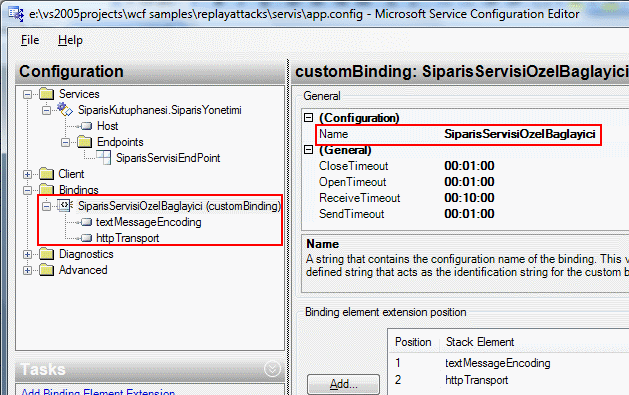
Task: Click the Services folder icon
Action: 47,94
